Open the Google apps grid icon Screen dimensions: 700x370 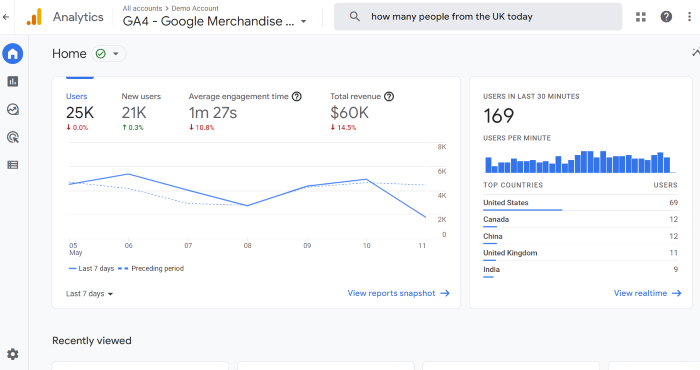click(x=641, y=17)
